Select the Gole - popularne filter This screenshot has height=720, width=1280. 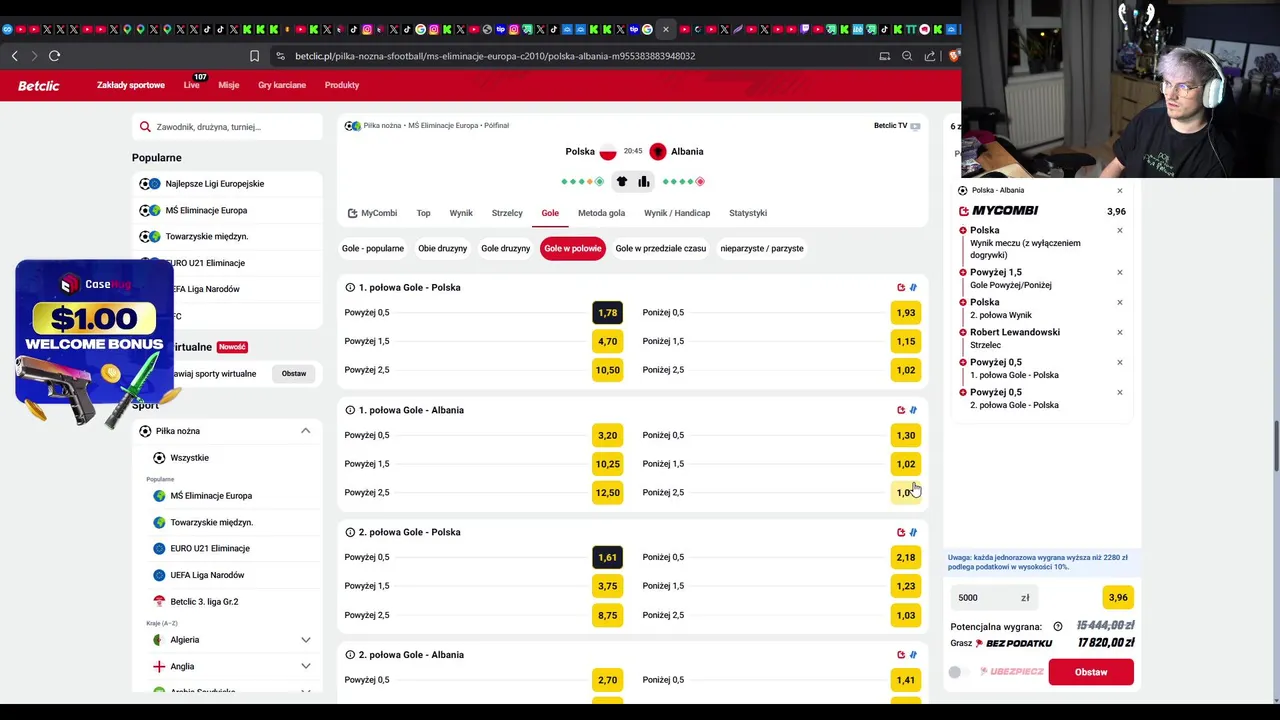[x=373, y=248]
